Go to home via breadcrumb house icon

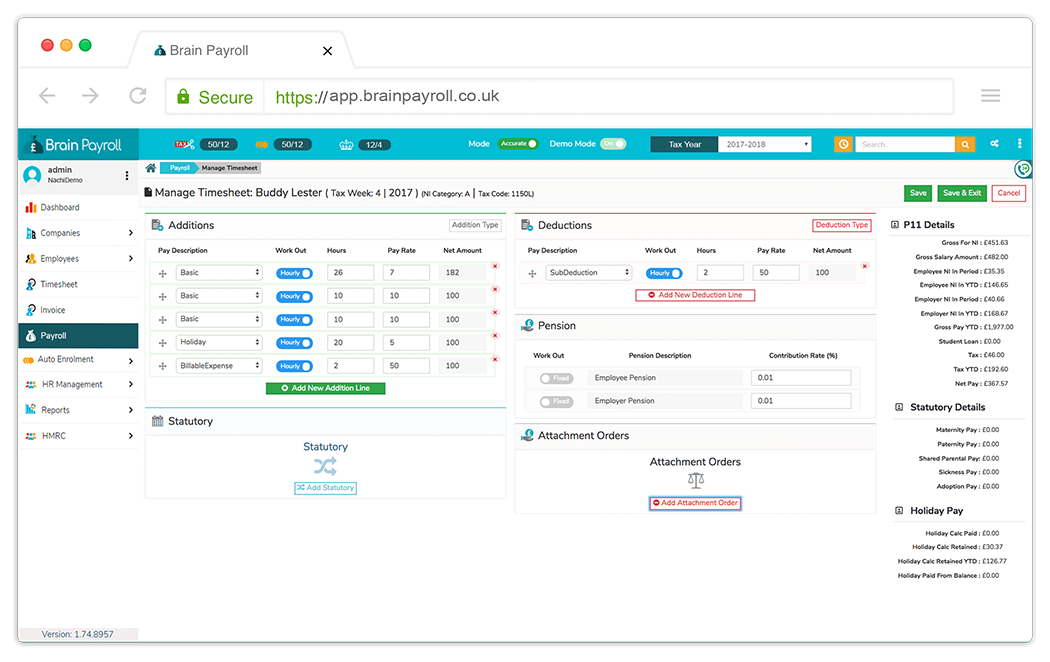coord(151,168)
